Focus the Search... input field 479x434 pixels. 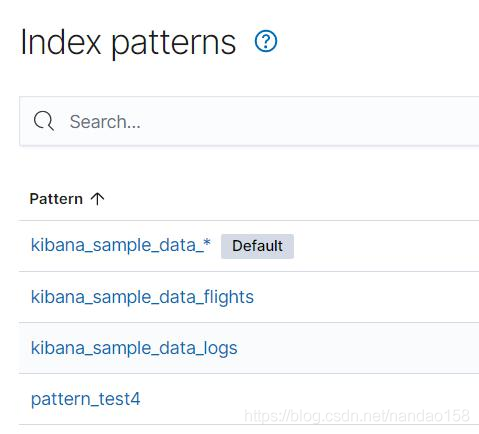tap(249, 121)
